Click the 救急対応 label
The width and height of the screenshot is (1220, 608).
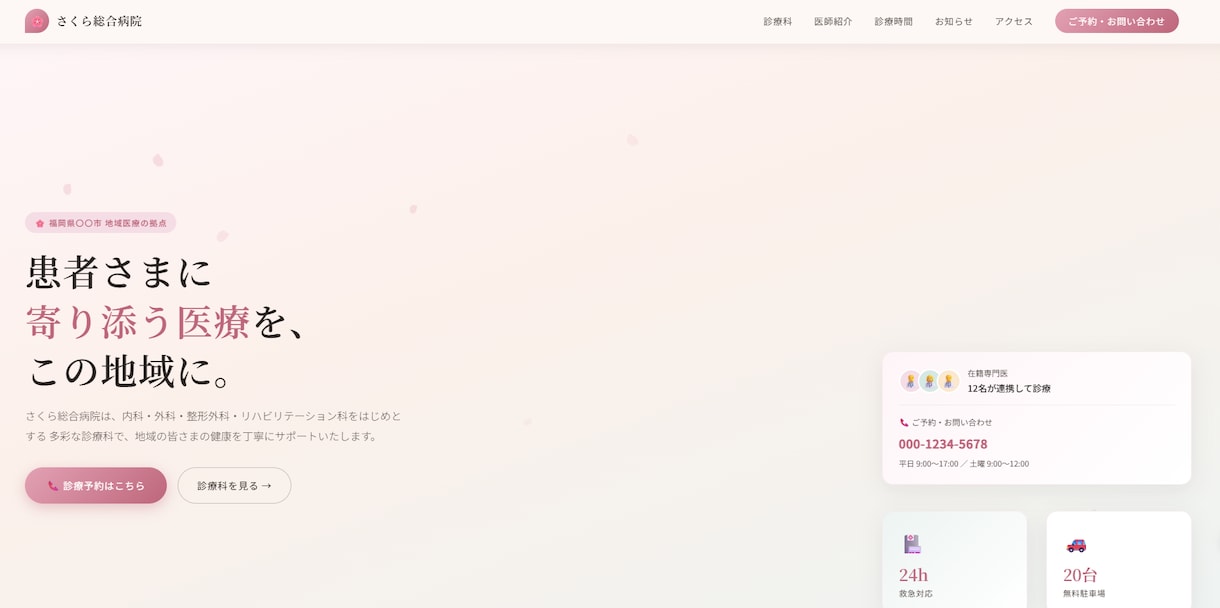click(916, 594)
